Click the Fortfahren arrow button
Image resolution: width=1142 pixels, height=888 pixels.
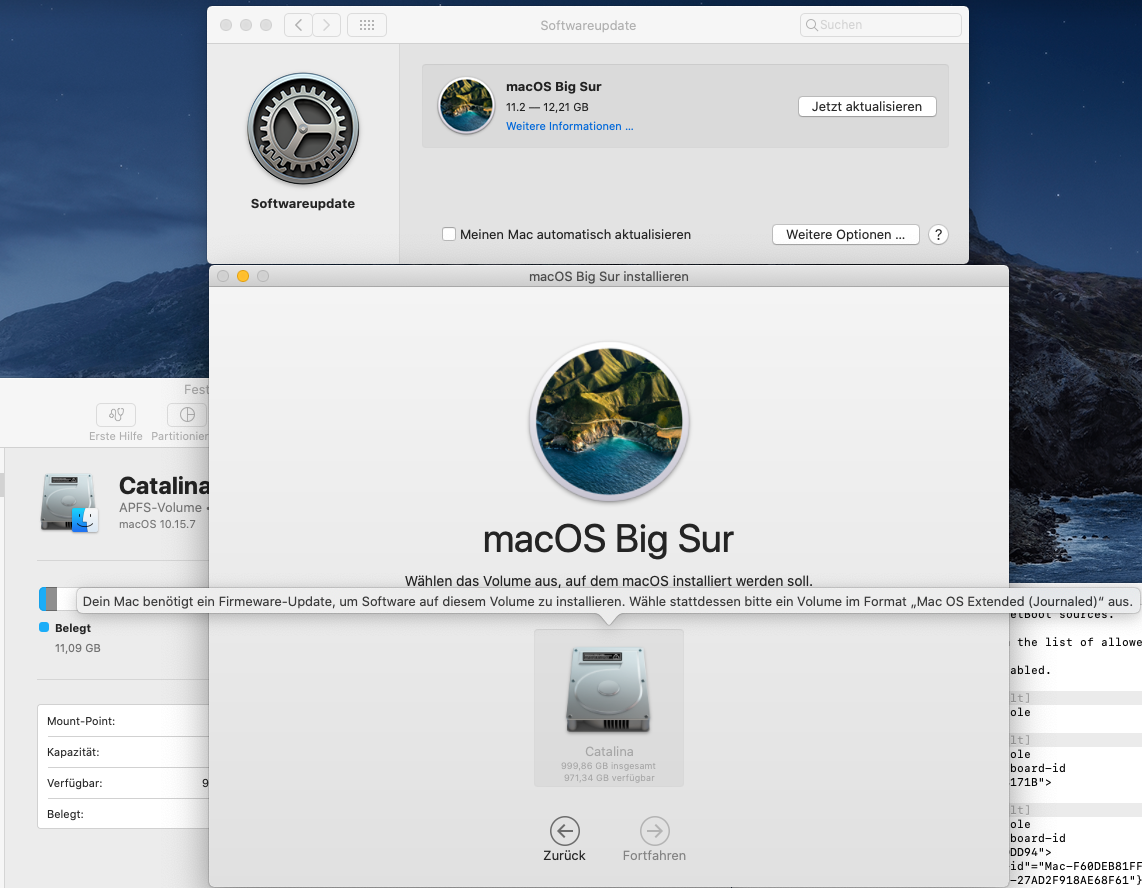pyautogui.click(x=655, y=830)
